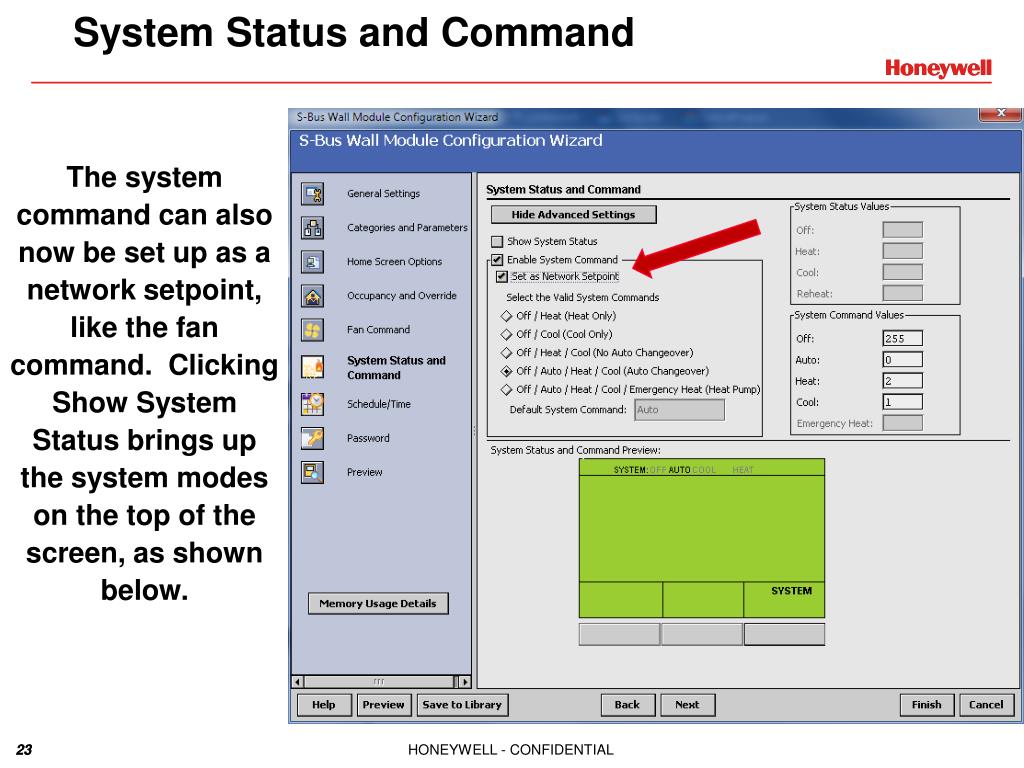The image size is (1024, 768).
Task: Click the Fan Command fan icon
Action: click(313, 330)
